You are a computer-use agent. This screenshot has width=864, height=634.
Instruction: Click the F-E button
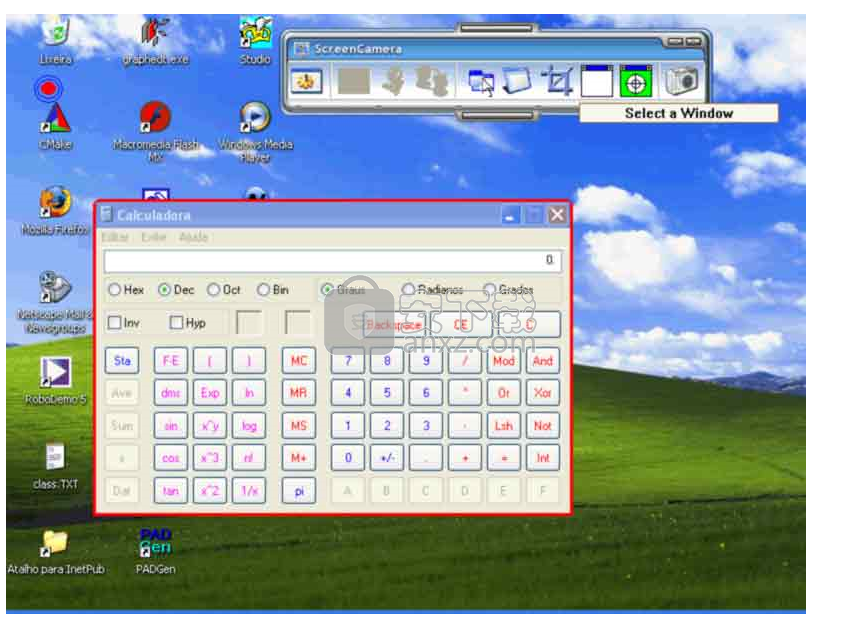170,360
